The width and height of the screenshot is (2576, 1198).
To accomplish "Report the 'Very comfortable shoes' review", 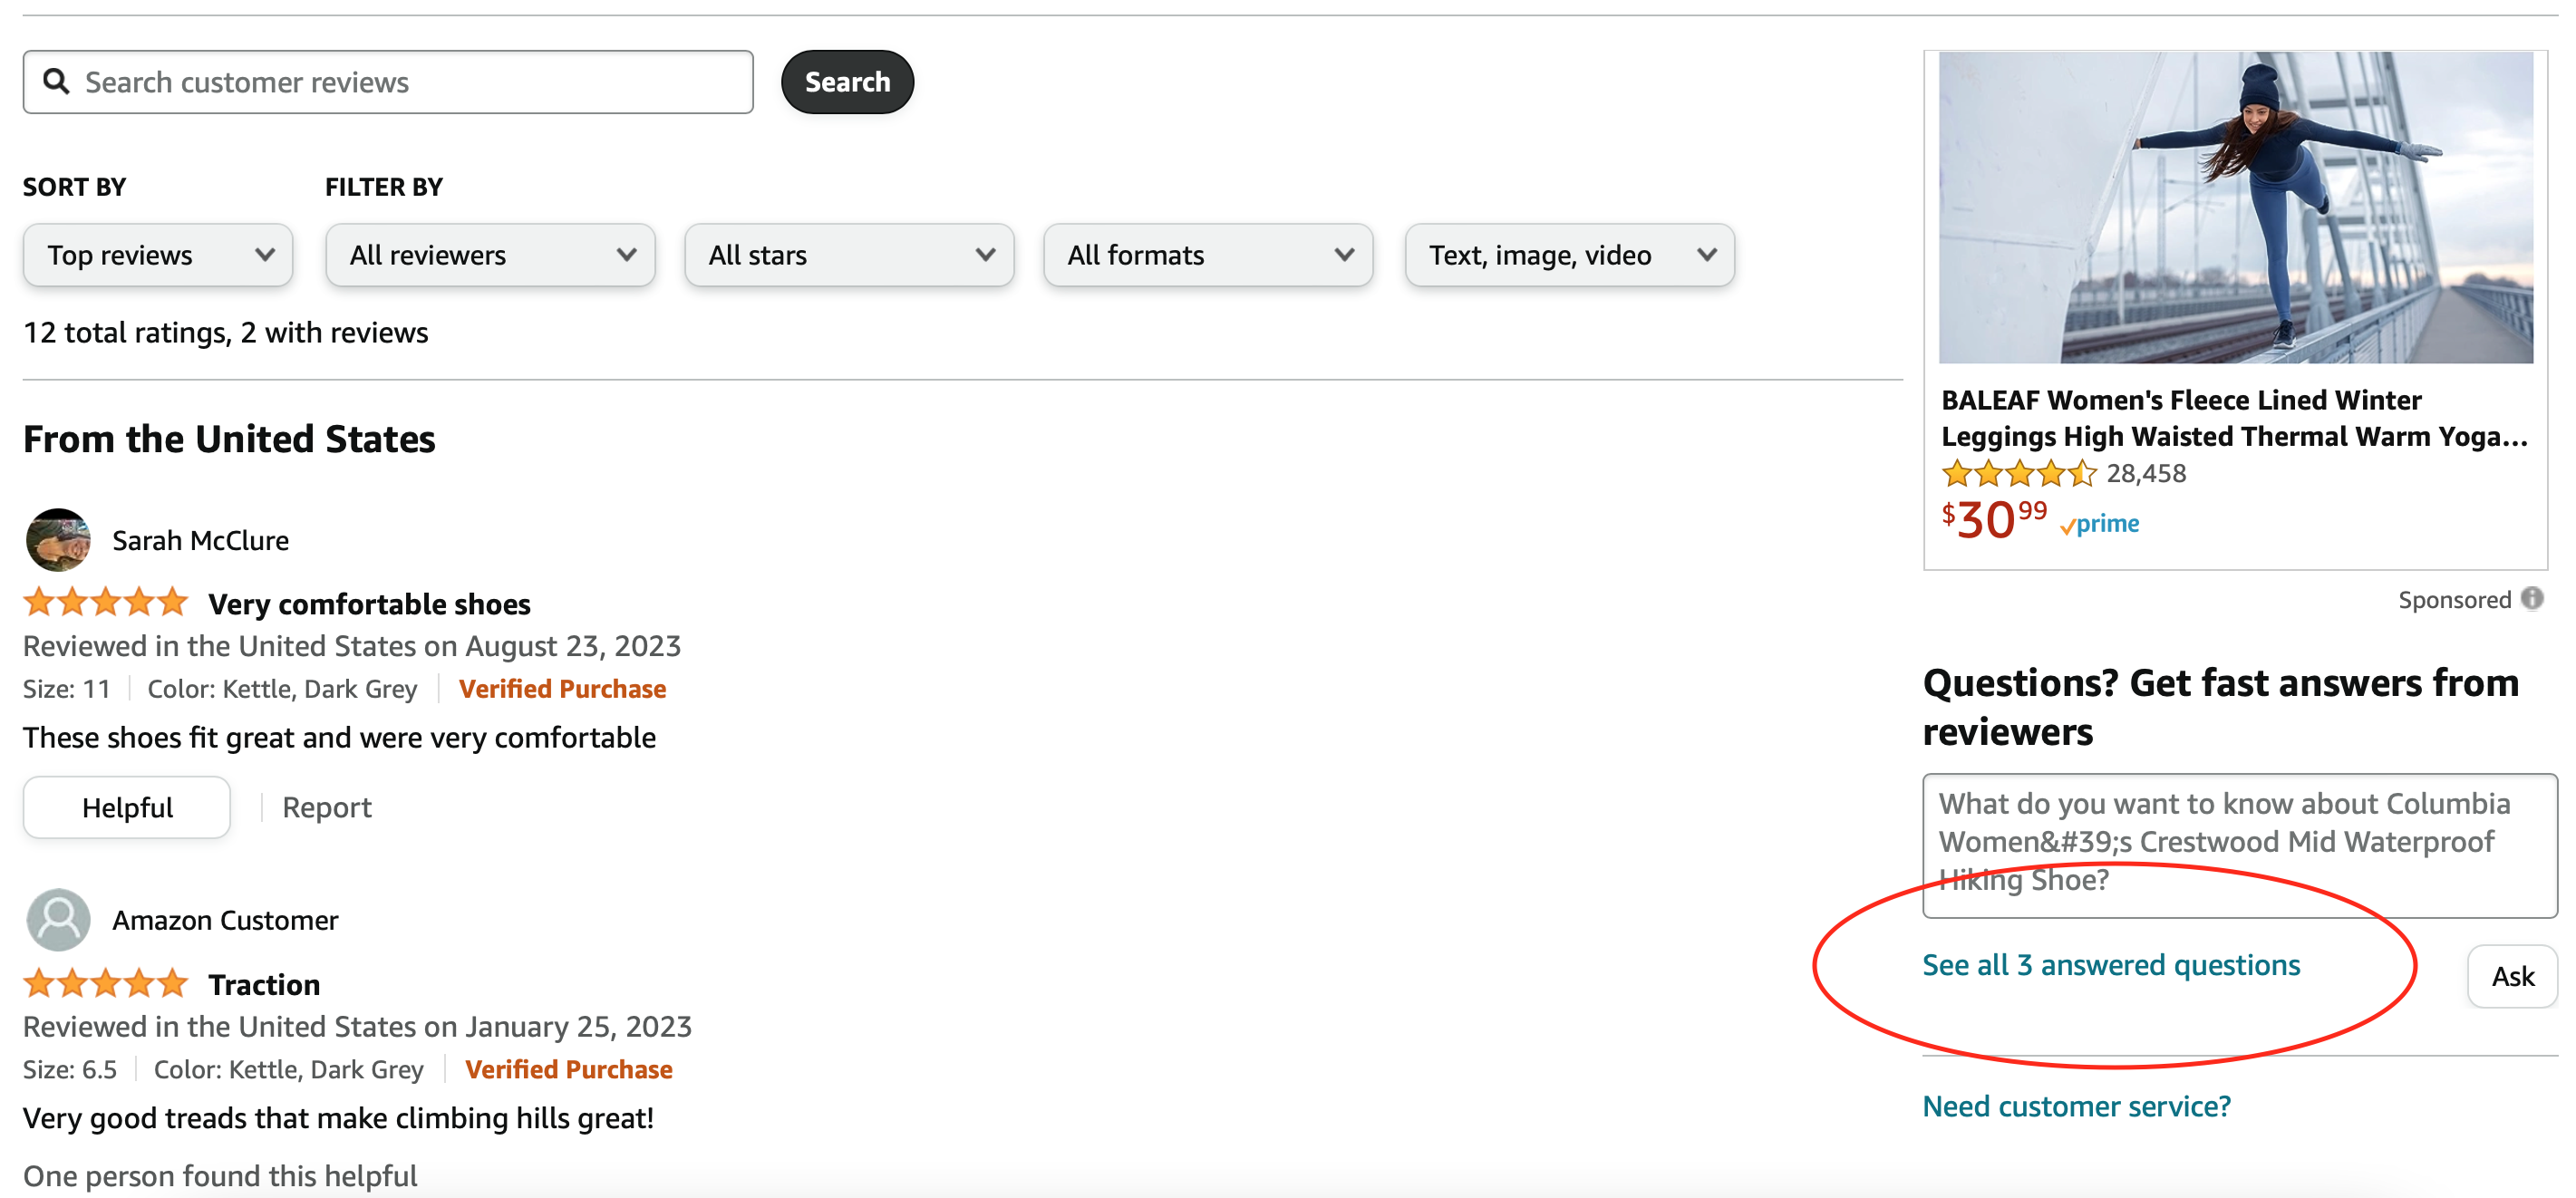I will pyautogui.click(x=326, y=806).
